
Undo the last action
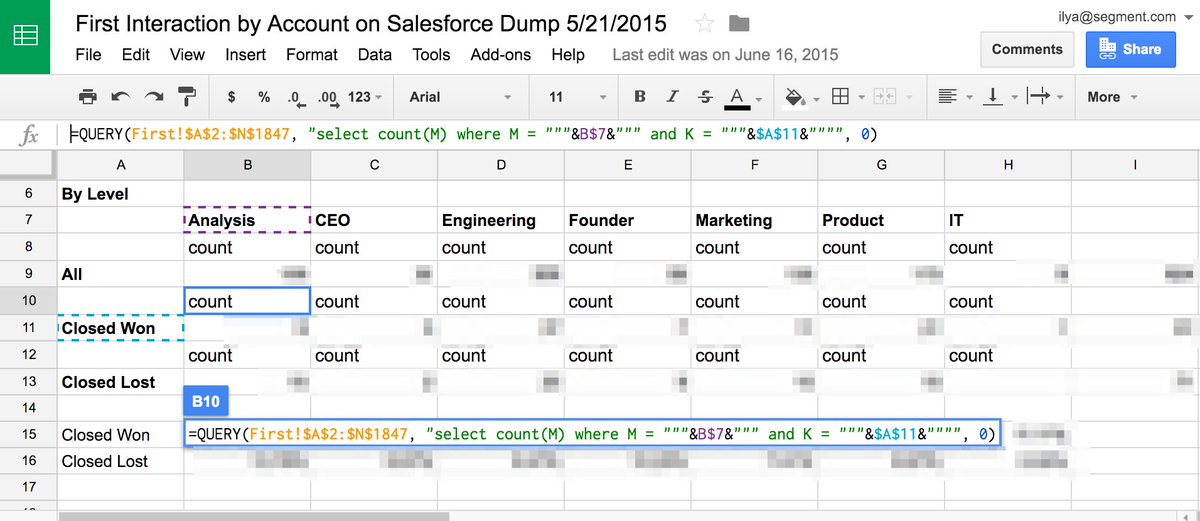click(x=121, y=97)
